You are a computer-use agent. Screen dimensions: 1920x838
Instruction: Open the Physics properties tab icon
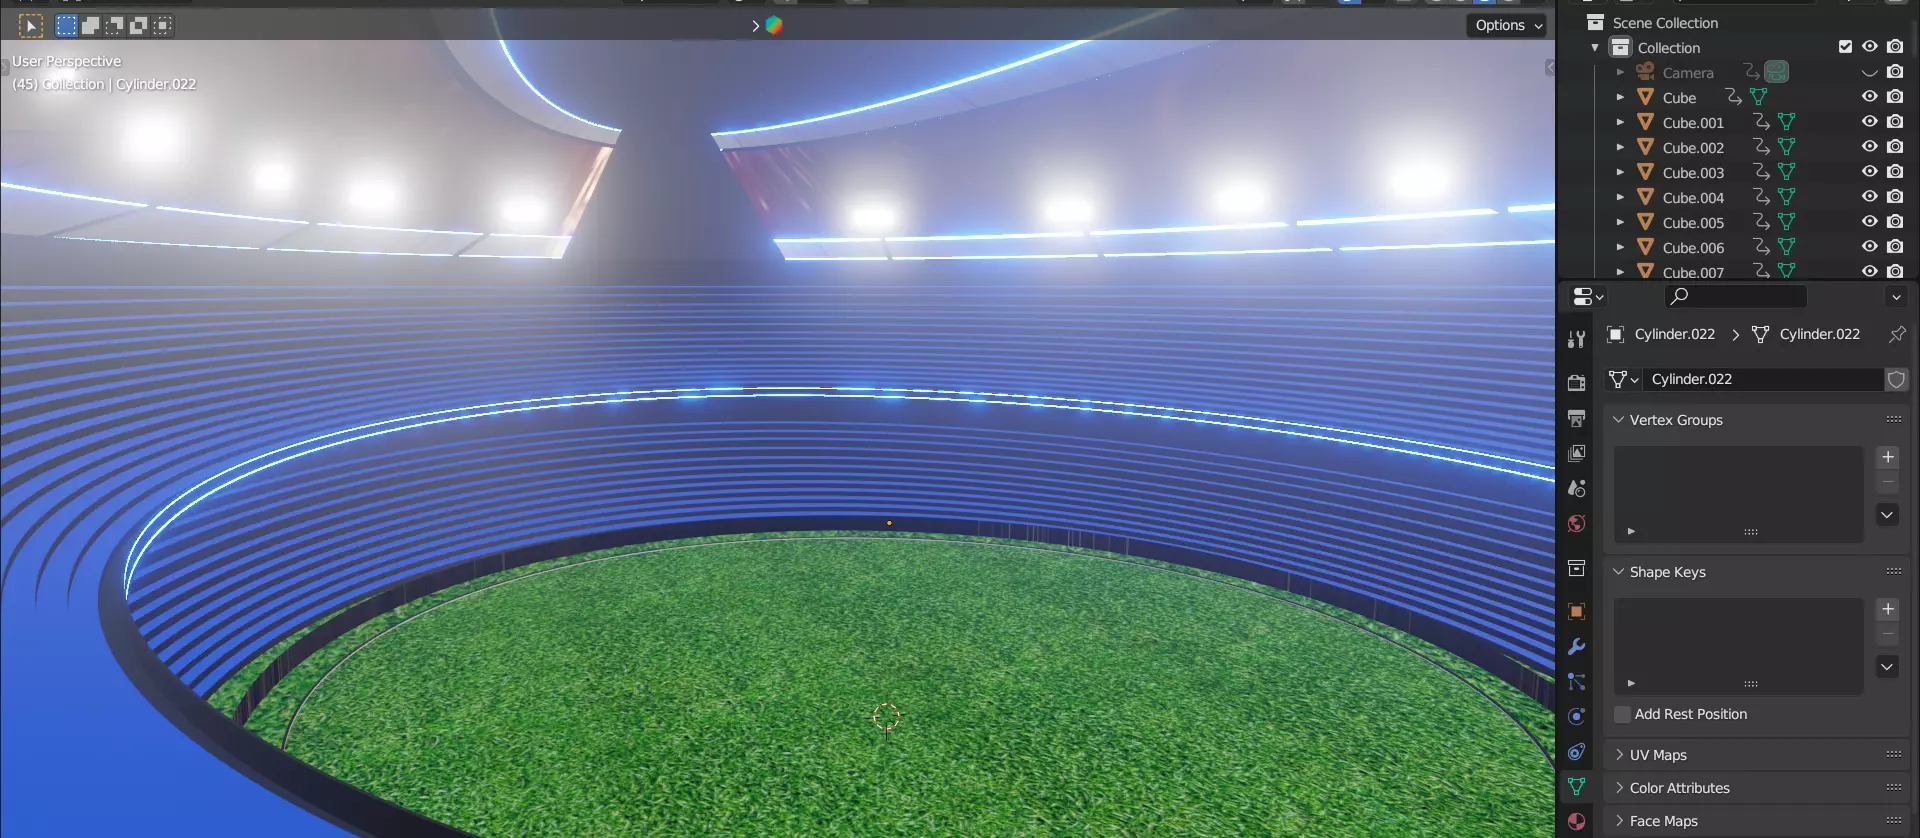click(1577, 716)
